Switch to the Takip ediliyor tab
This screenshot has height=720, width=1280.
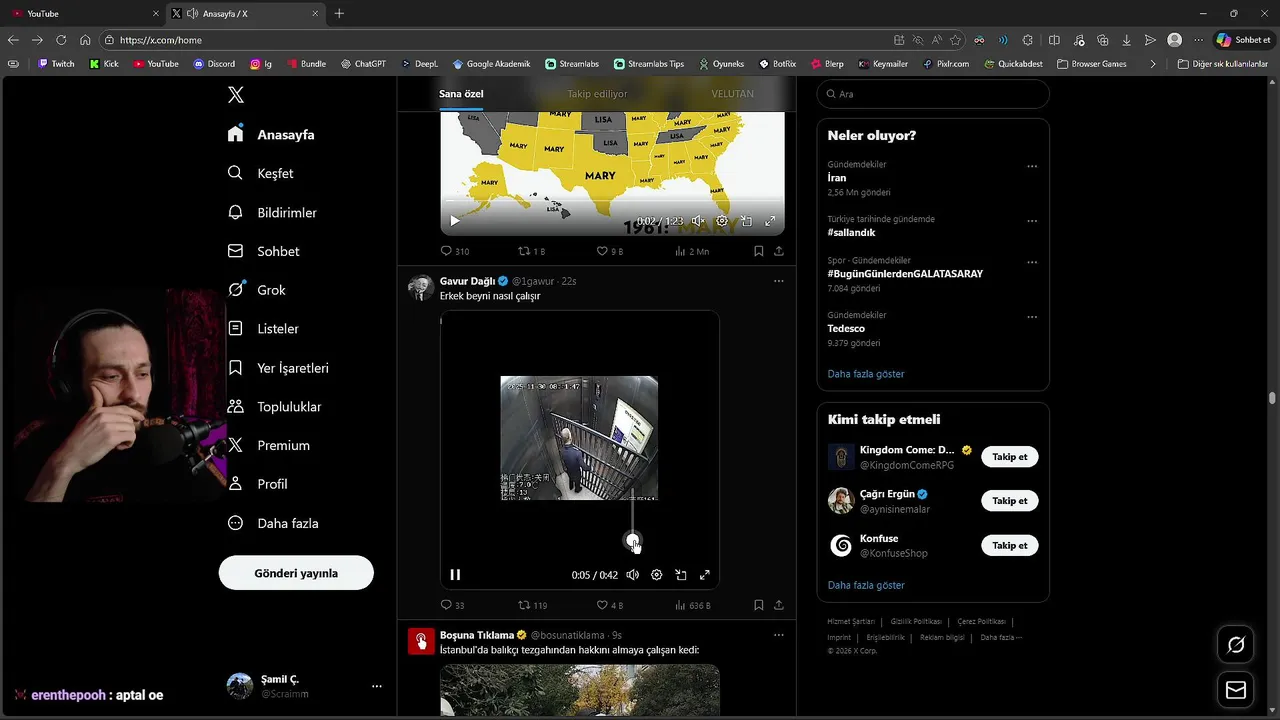coord(598,94)
